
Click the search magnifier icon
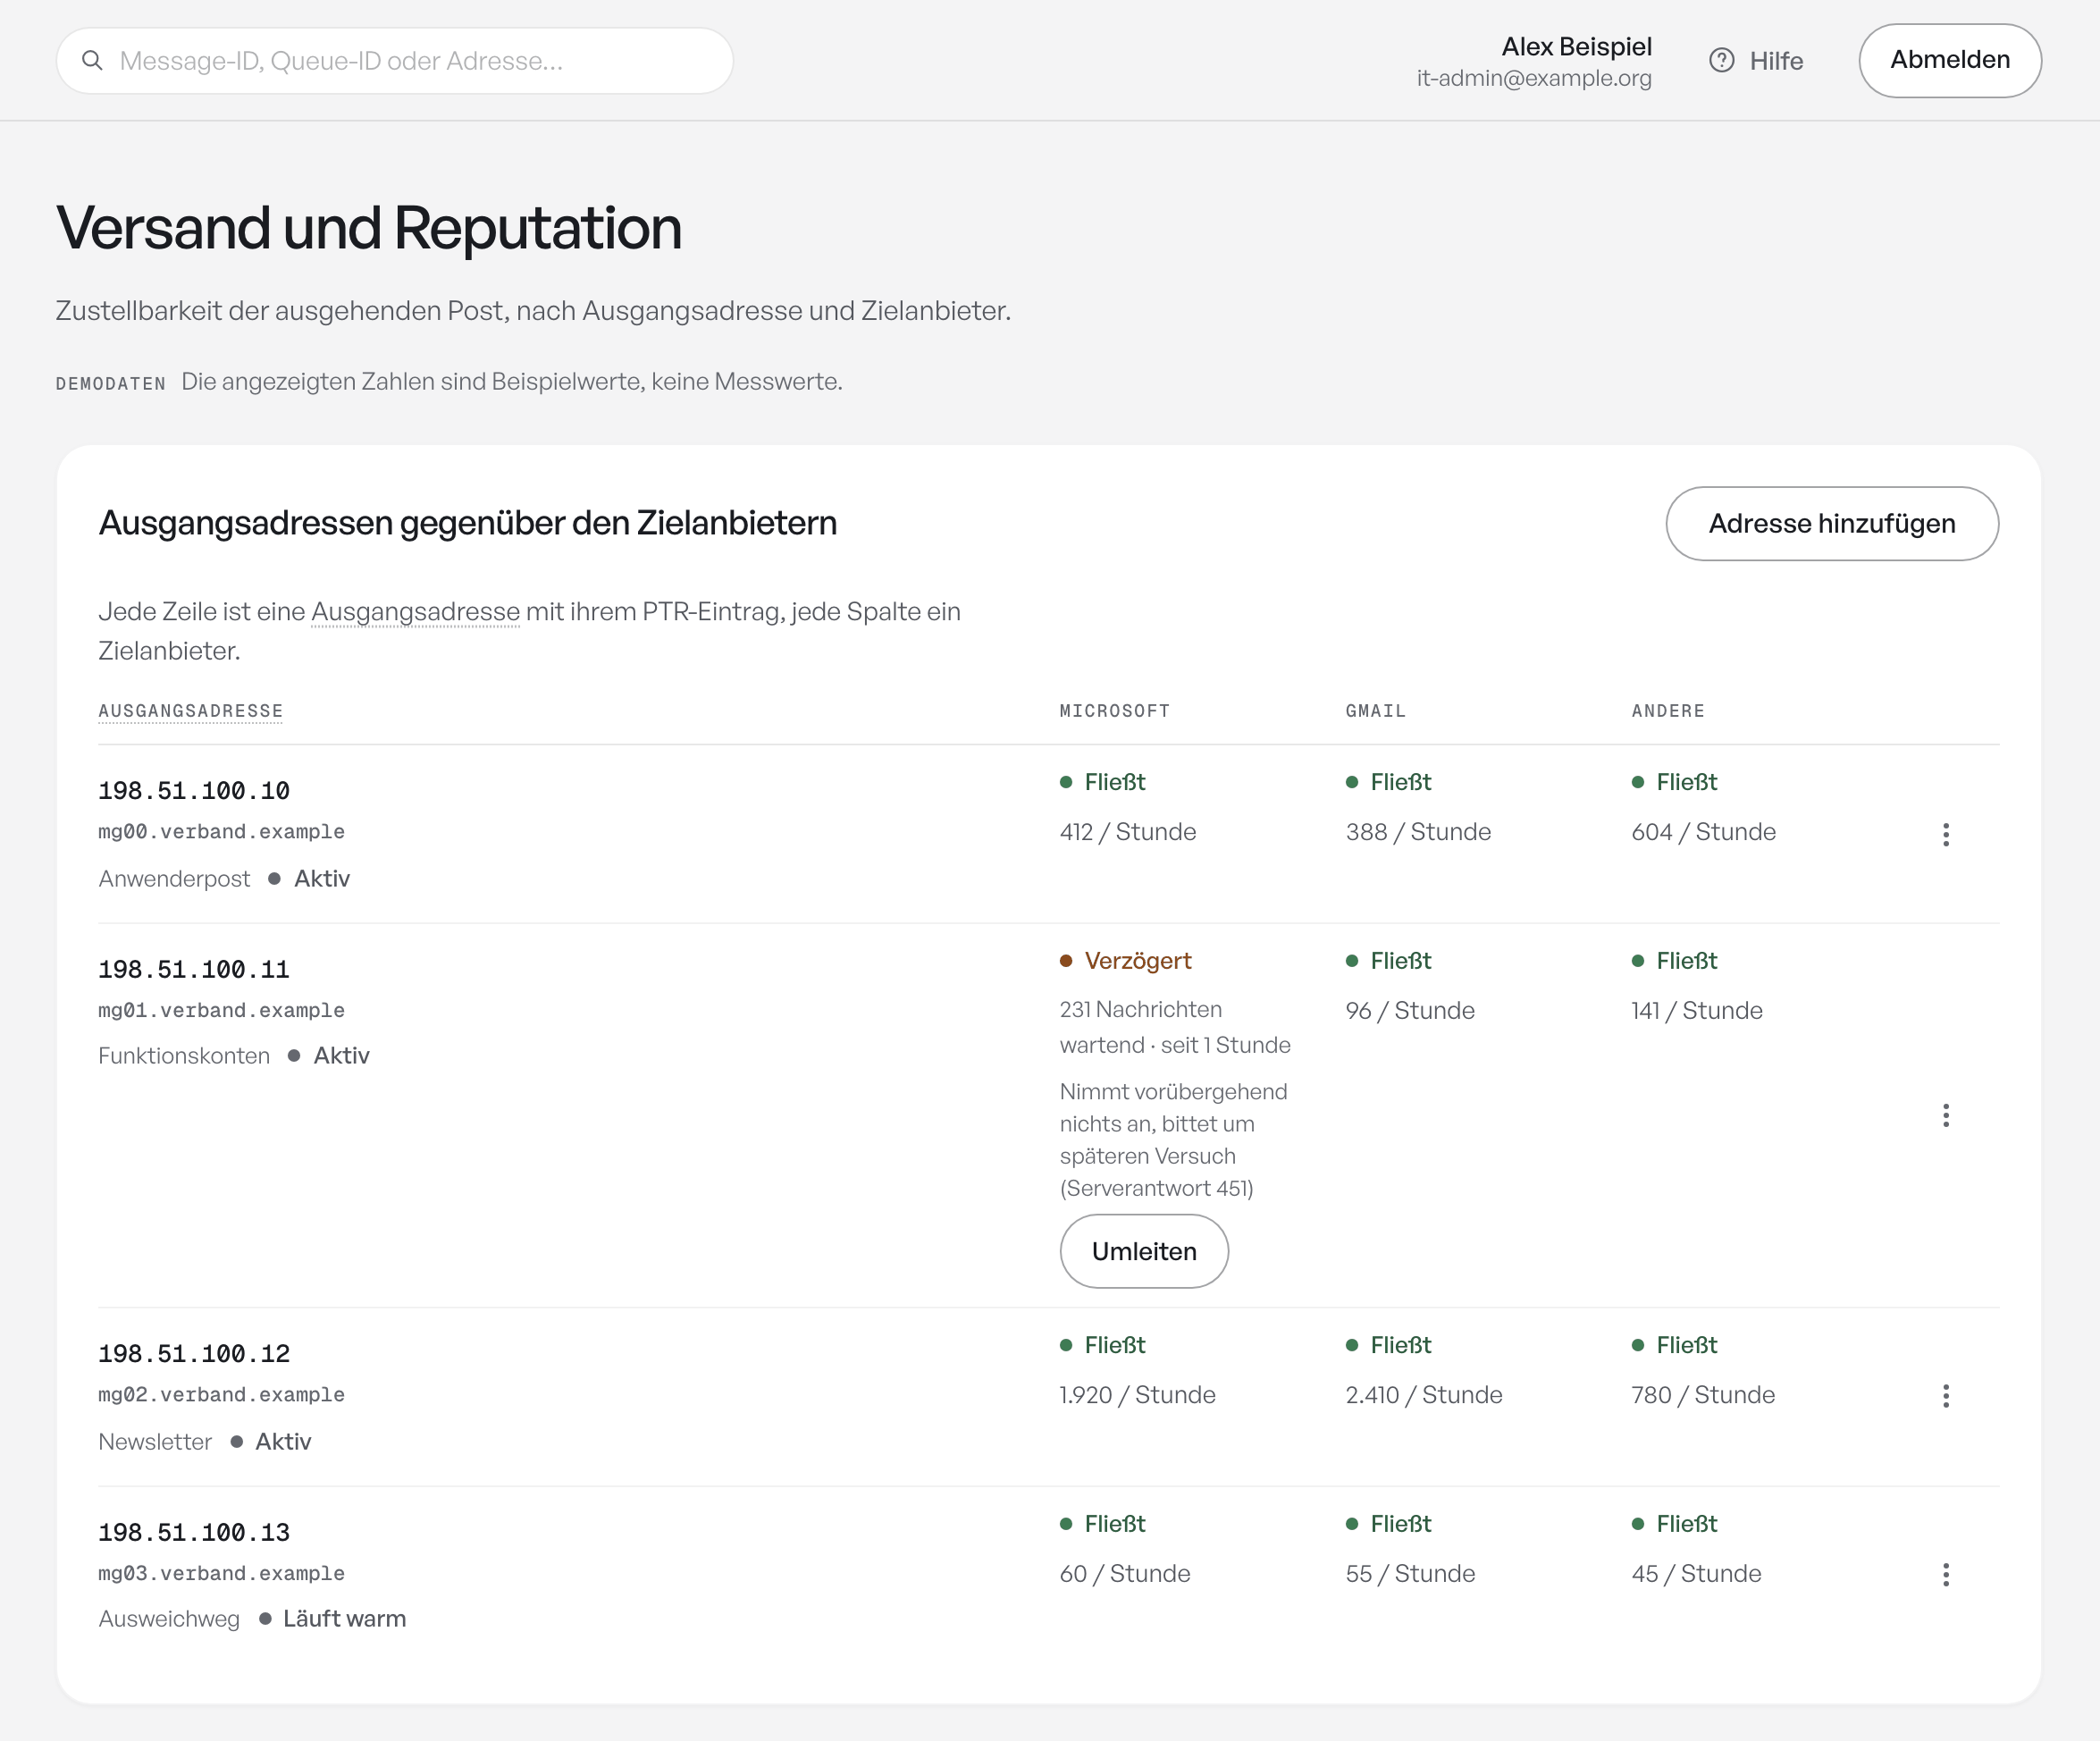click(x=92, y=61)
